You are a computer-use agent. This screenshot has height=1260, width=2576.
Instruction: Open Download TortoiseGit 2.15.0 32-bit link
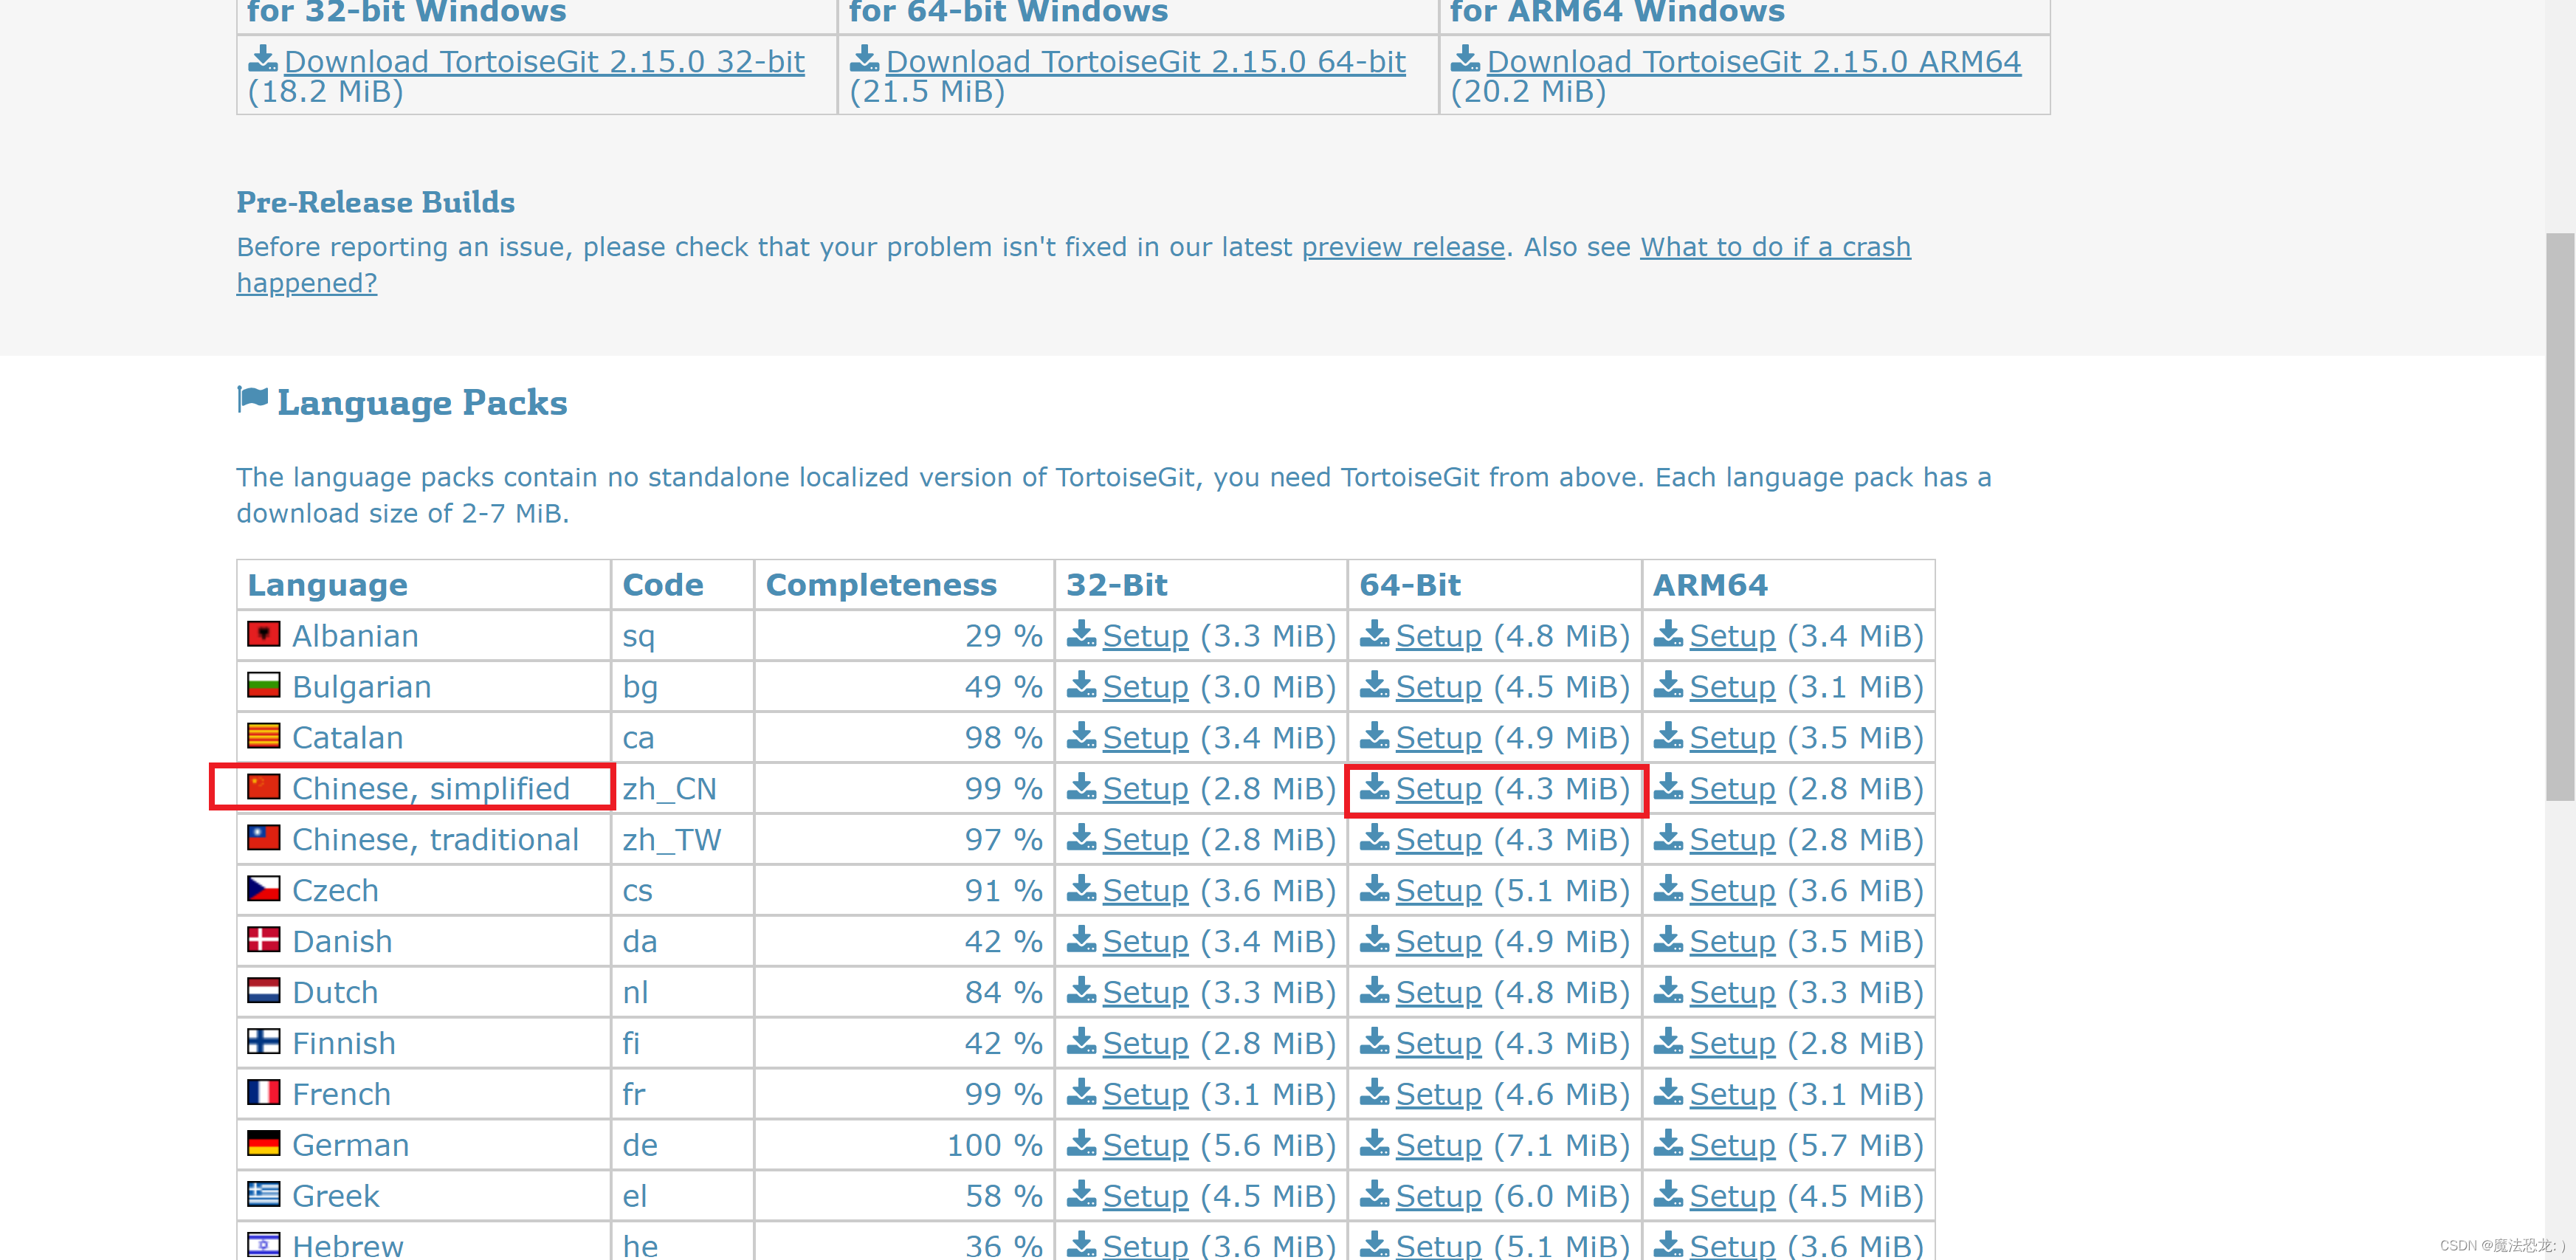click(544, 61)
